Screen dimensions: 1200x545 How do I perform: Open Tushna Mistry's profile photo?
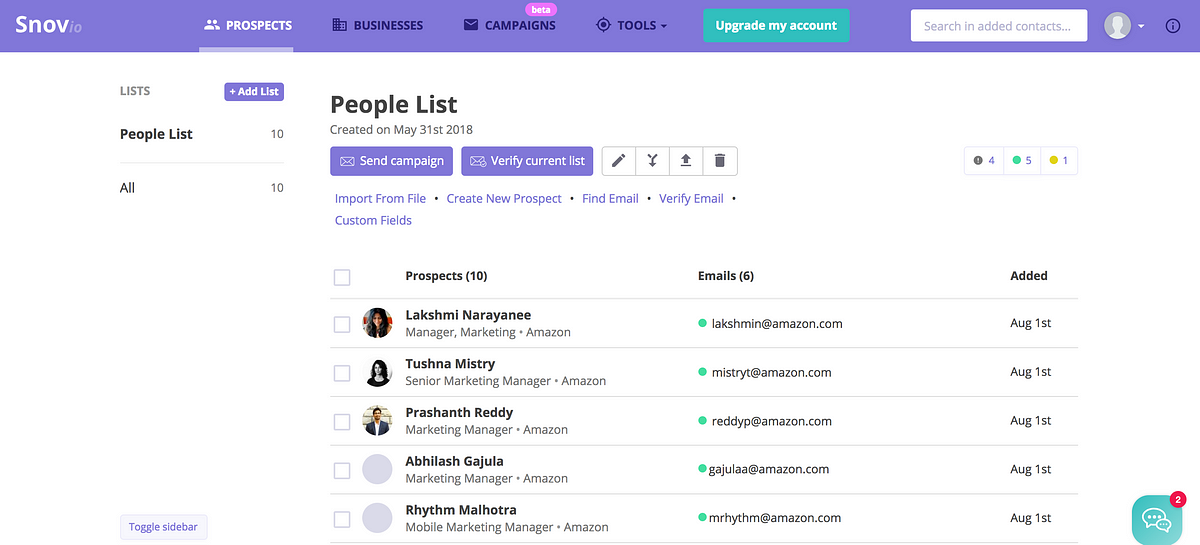pyautogui.click(x=377, y=372)
